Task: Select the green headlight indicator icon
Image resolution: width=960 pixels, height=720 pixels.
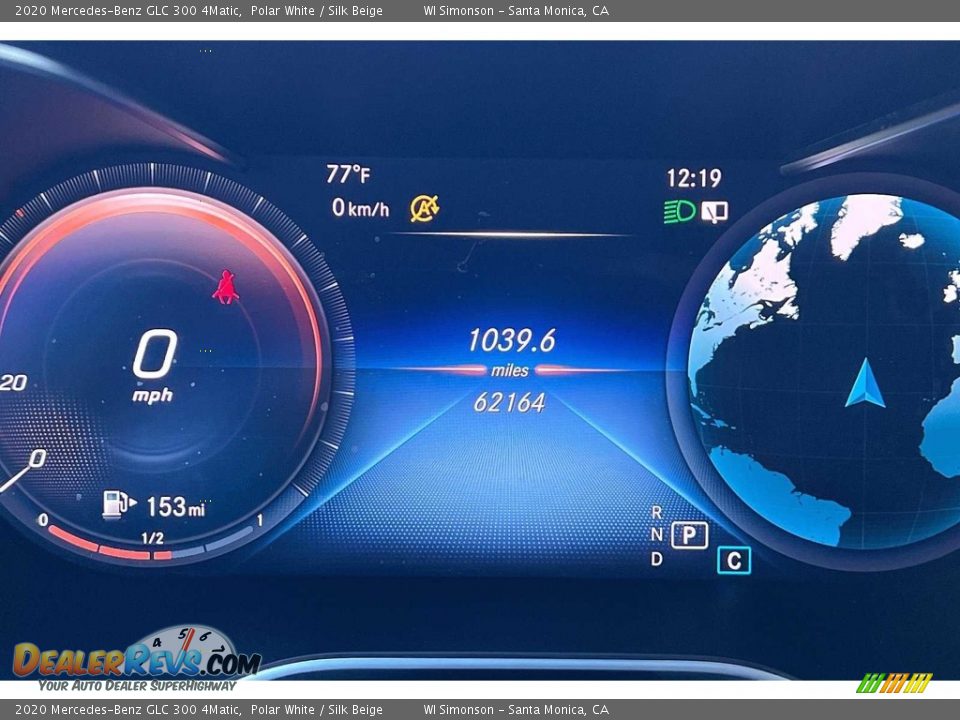Action: 680,212
